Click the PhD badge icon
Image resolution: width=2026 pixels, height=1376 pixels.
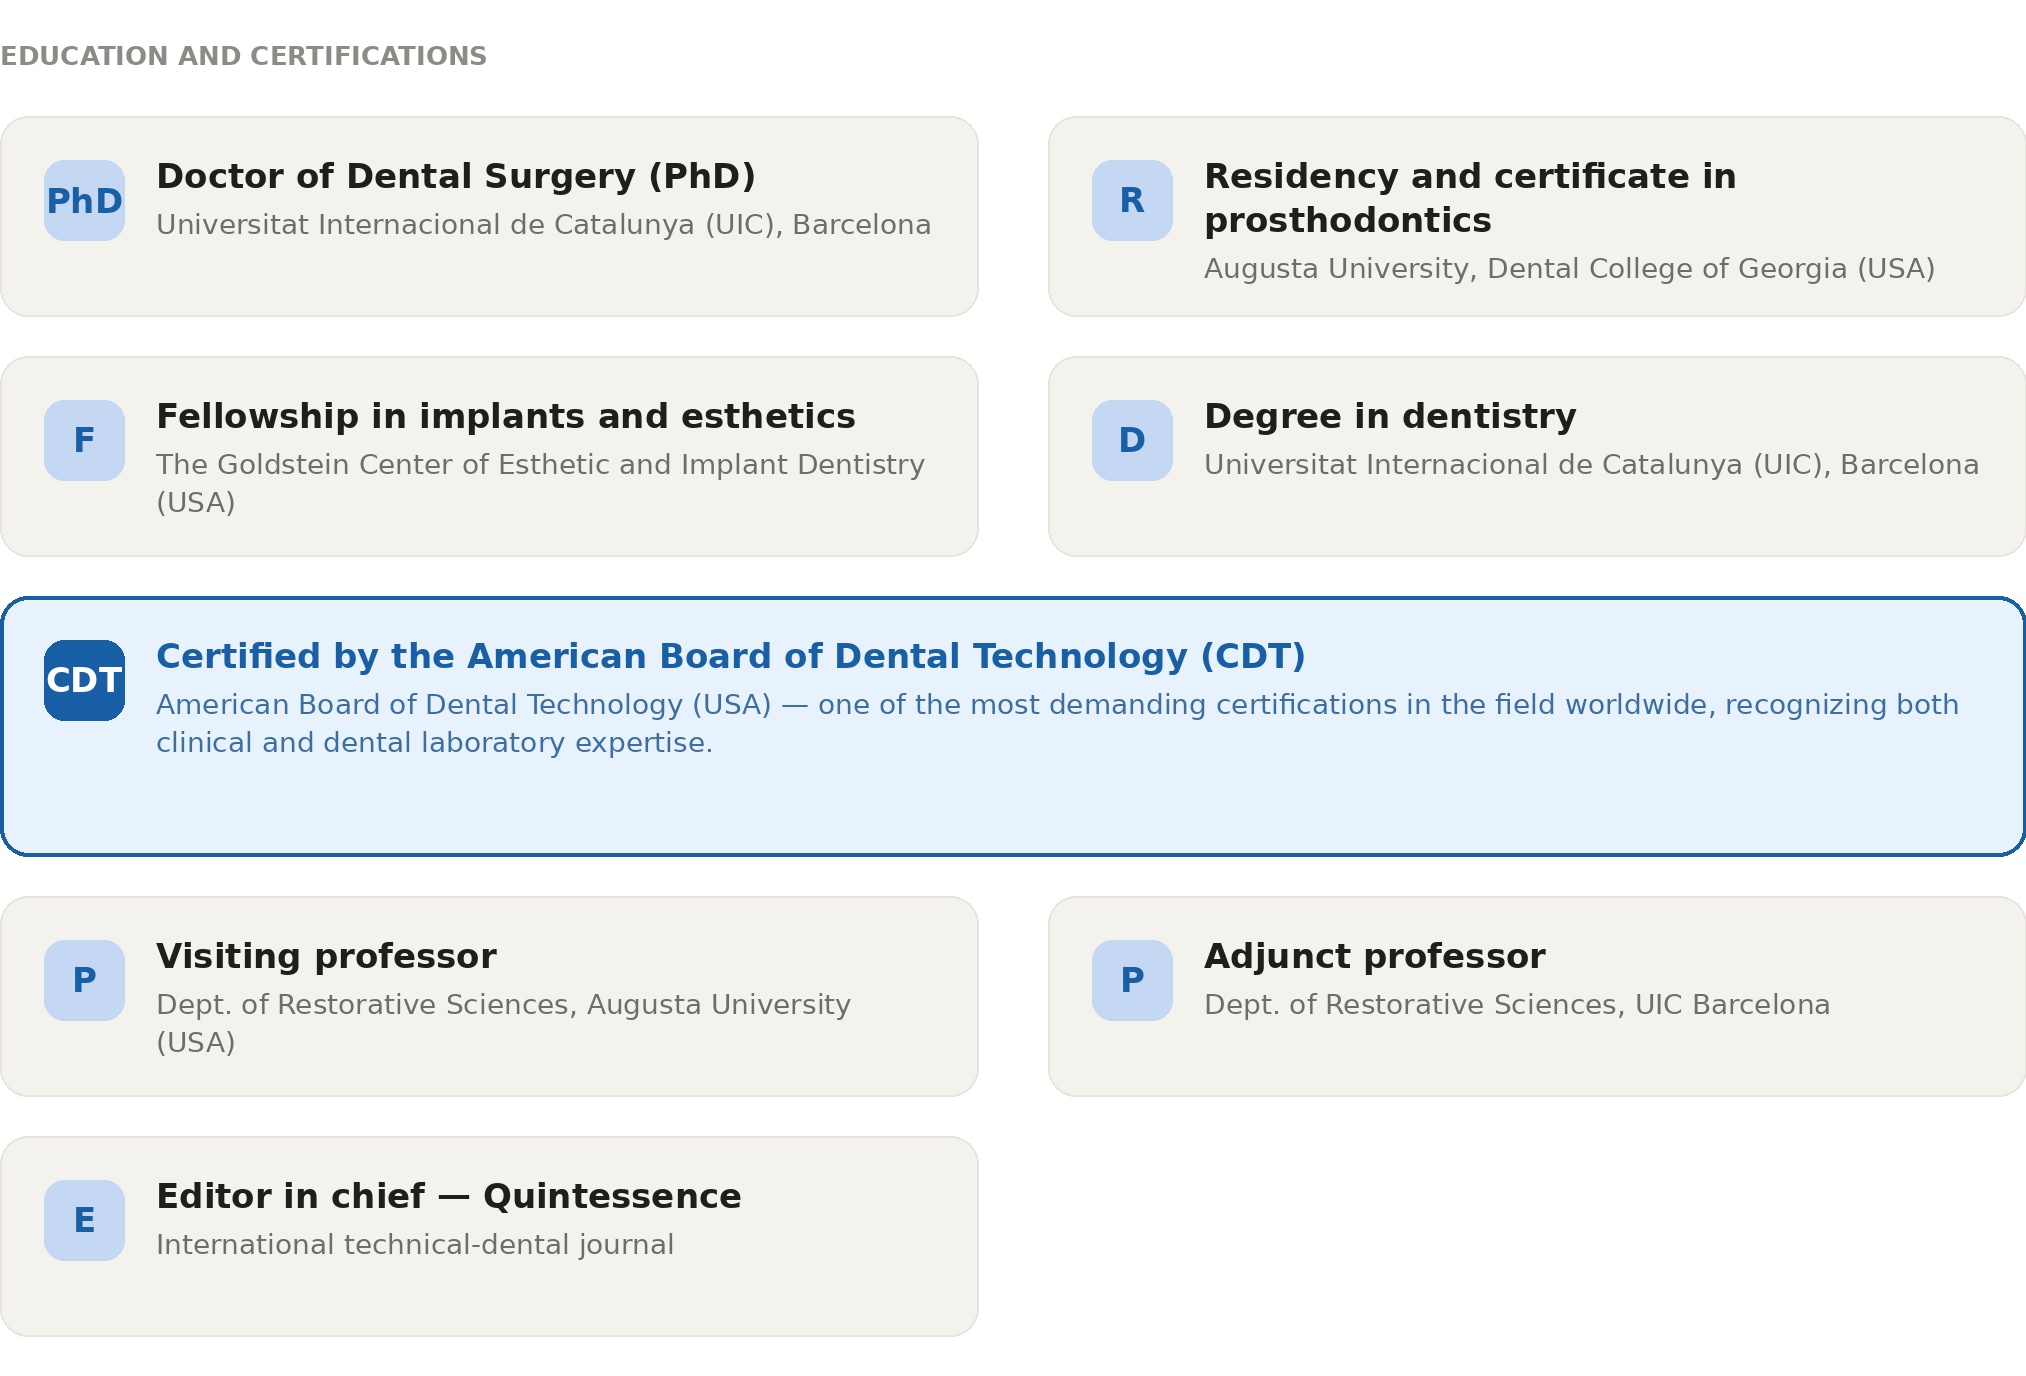[84, 200]
